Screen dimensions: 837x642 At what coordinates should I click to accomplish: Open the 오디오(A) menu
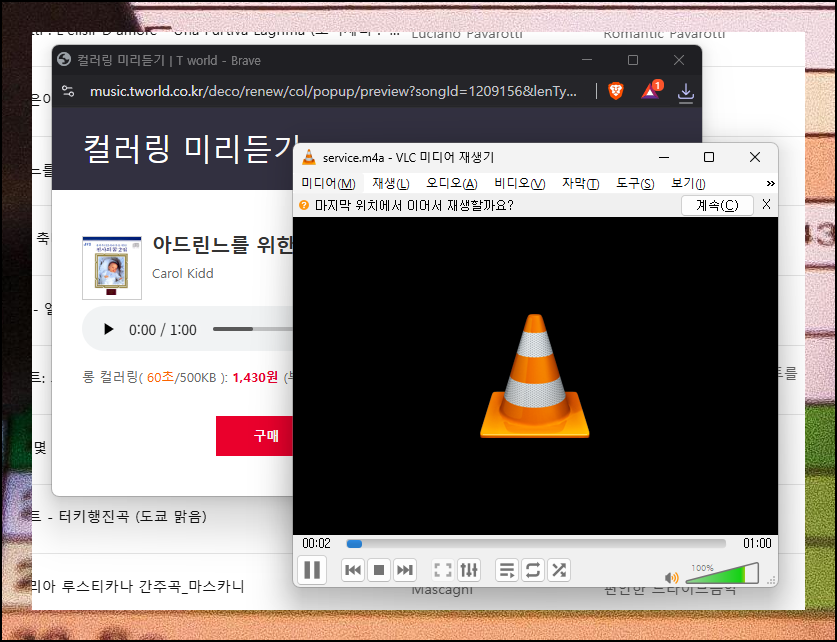(452, 184)
